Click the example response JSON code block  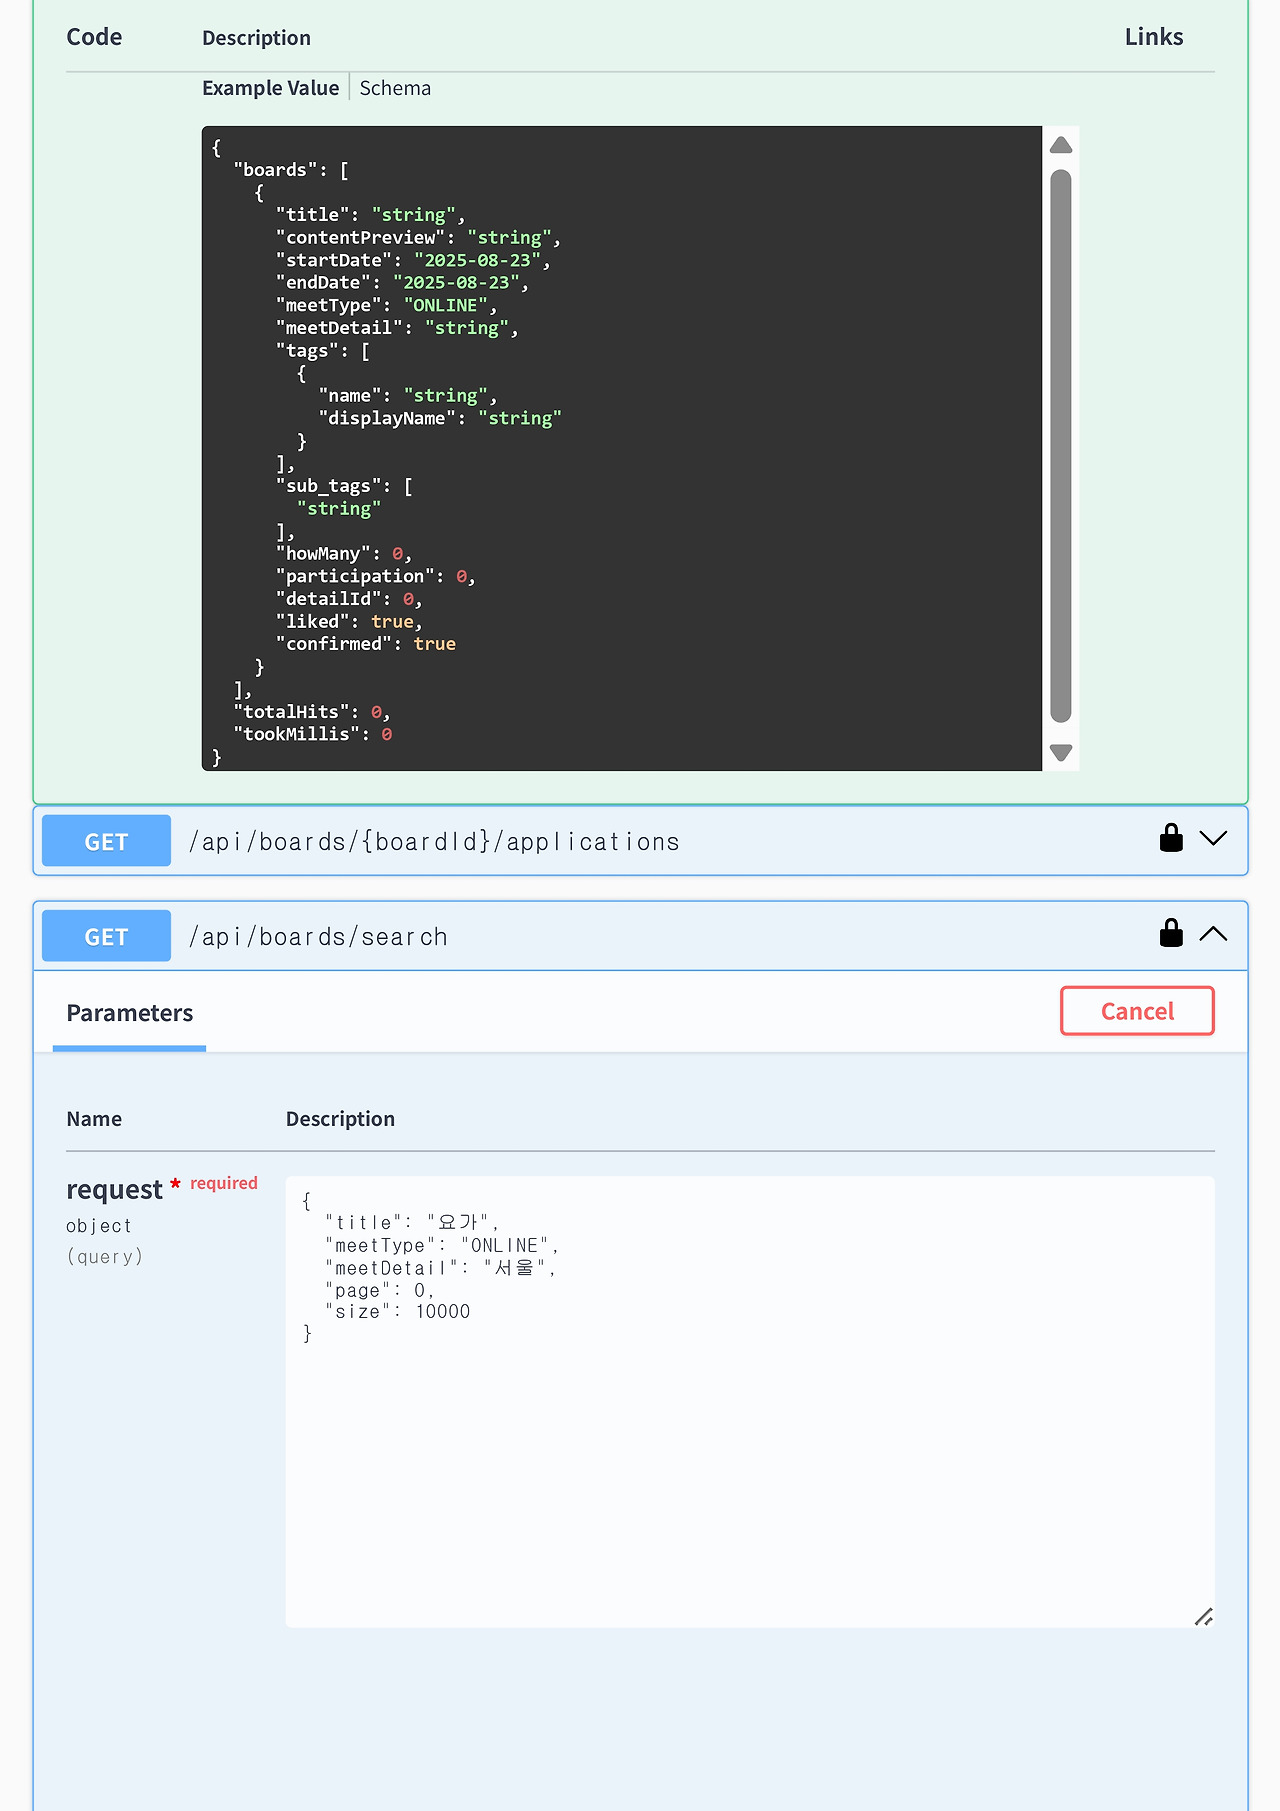tap(621, 448)
